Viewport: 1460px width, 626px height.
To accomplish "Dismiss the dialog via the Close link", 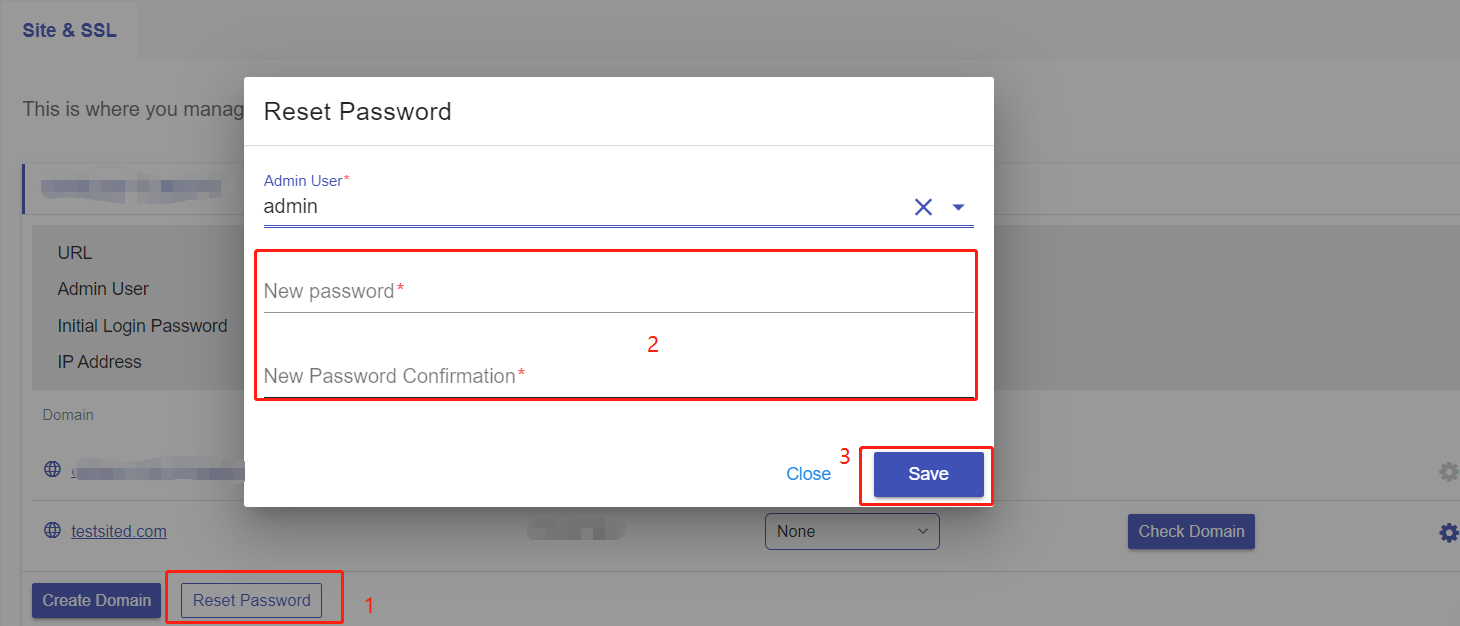I will (x=808, y=474).
